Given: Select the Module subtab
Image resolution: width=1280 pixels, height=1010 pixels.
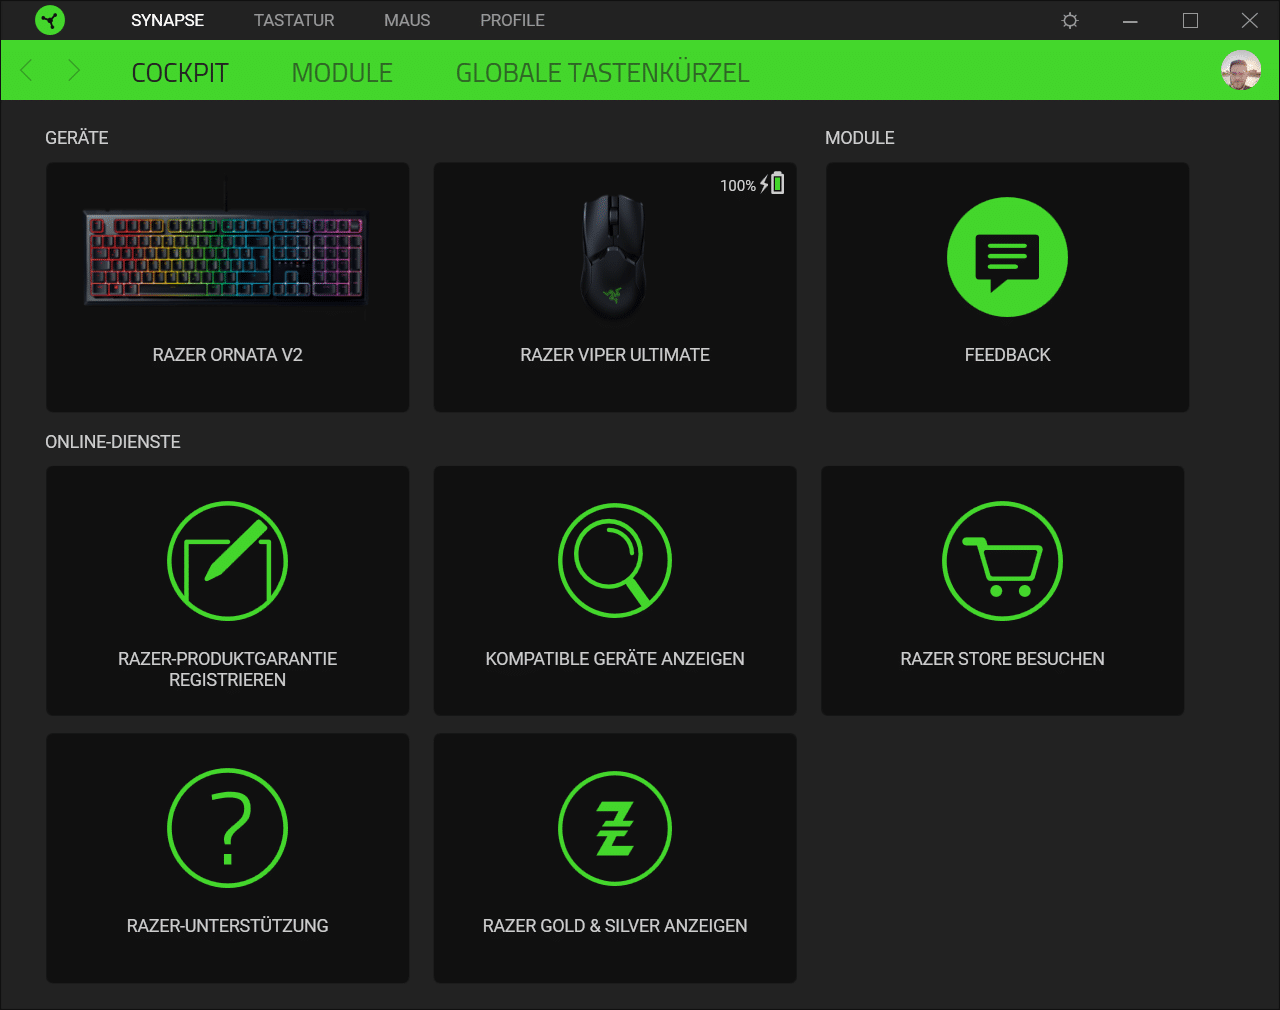Looking at the screenshot, I should tap(342, 73).
